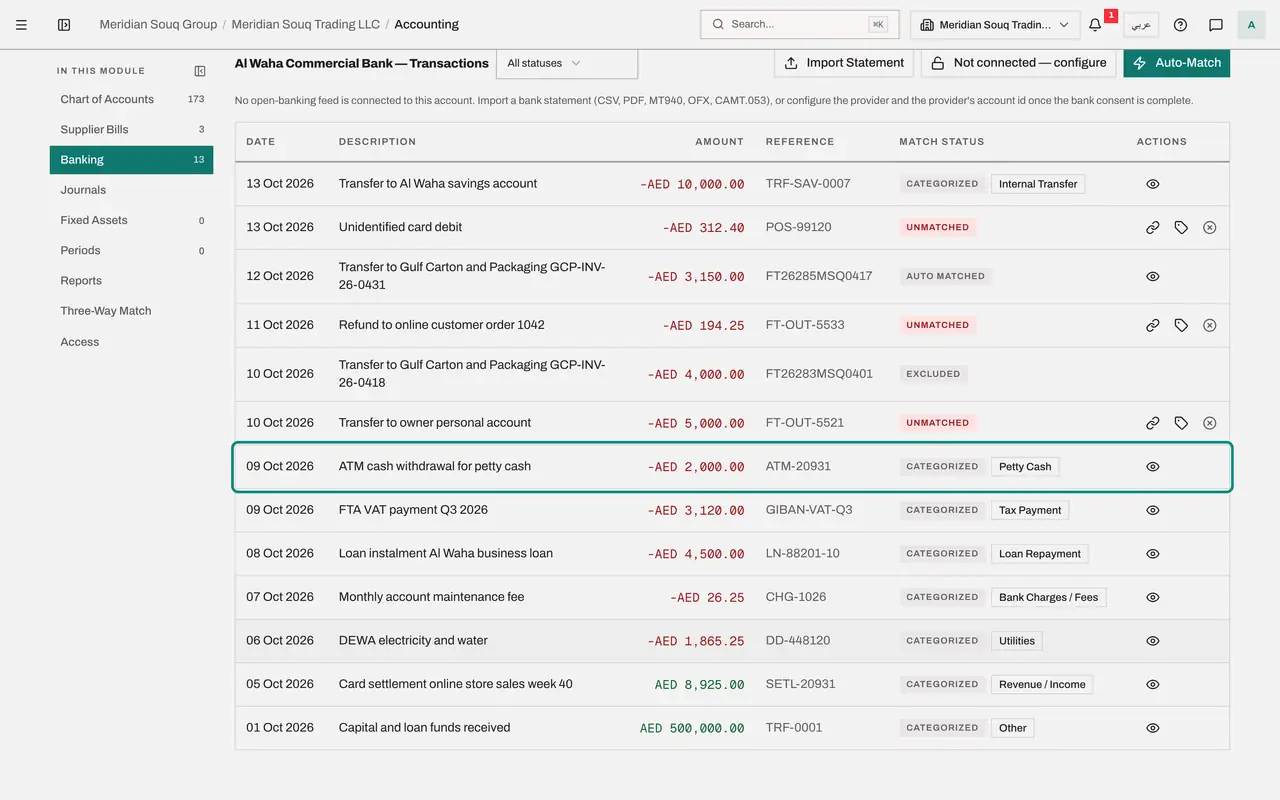1280x800 pixels.
Task: View ATM cash withdrawal details
Action: [x=1153, y=467]
